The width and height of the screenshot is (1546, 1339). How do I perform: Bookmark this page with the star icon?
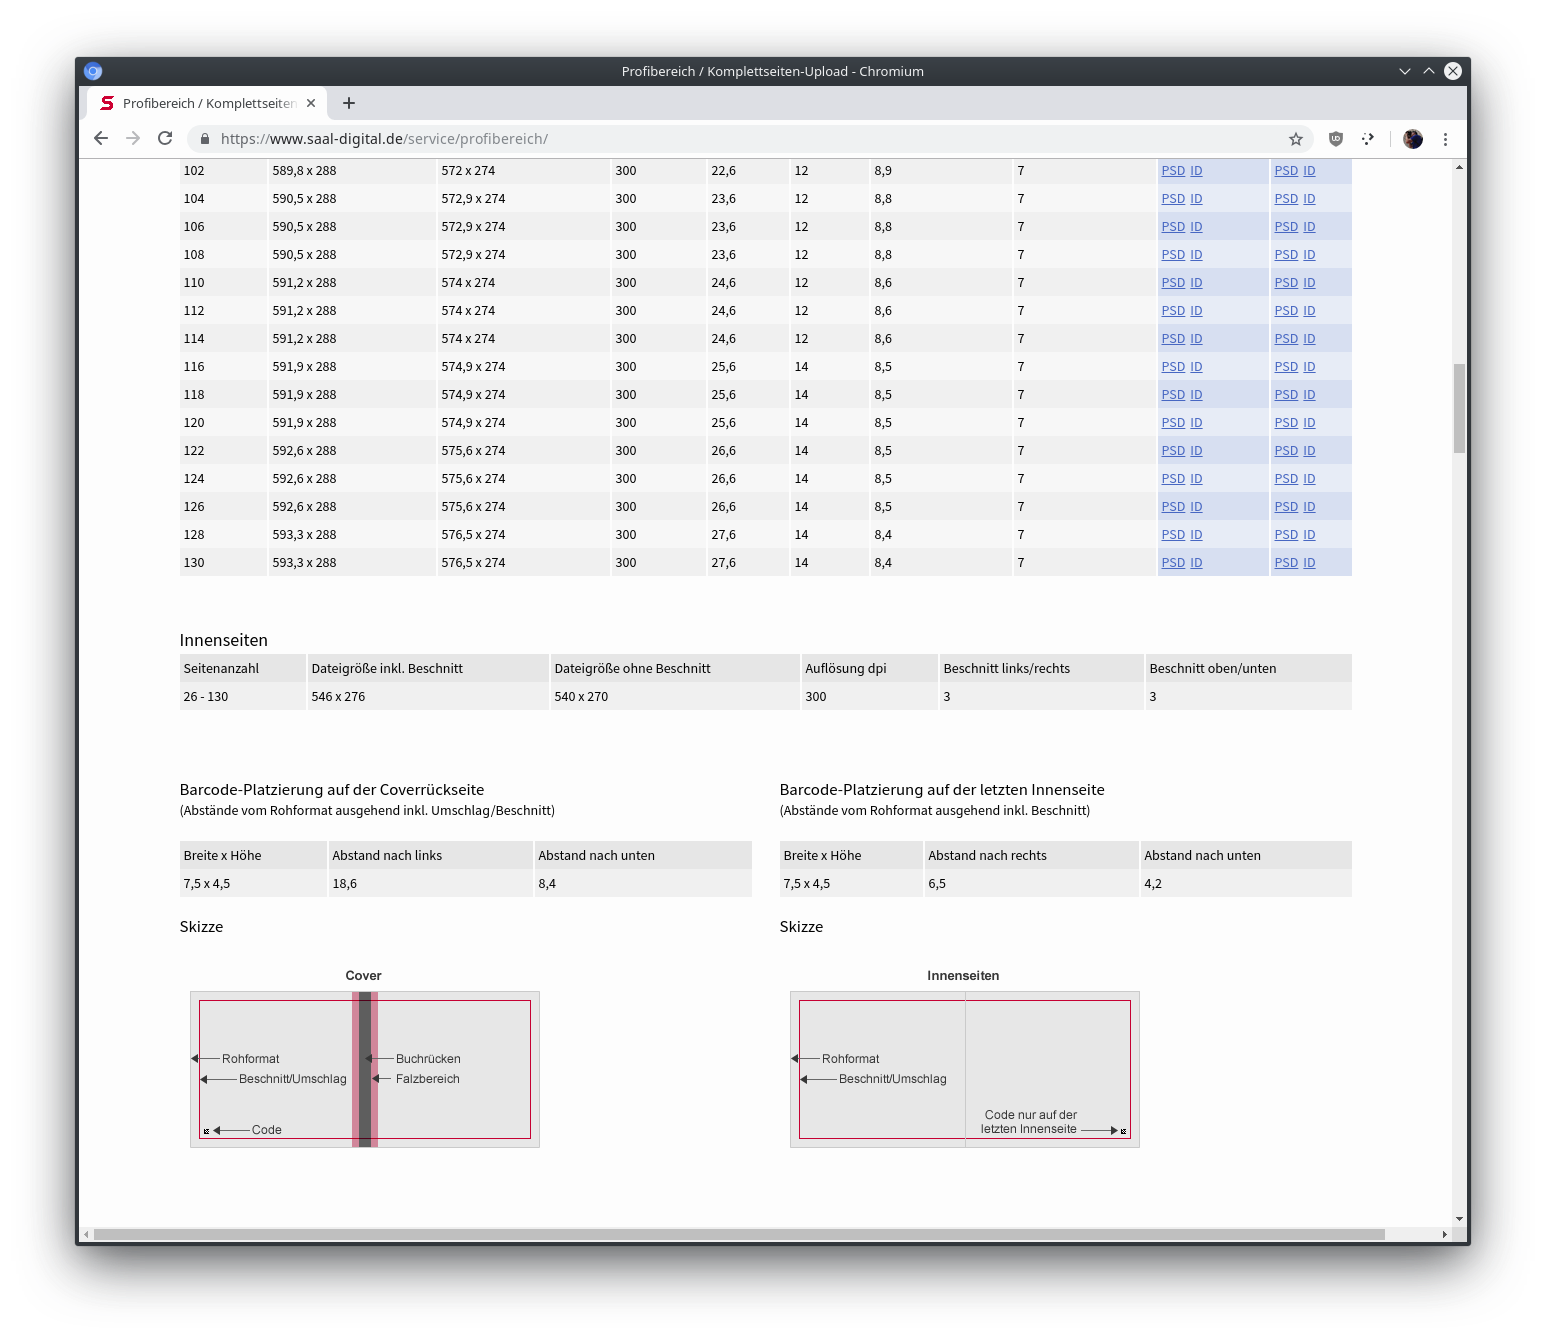pyautogui.click(x=1296, y=139)
